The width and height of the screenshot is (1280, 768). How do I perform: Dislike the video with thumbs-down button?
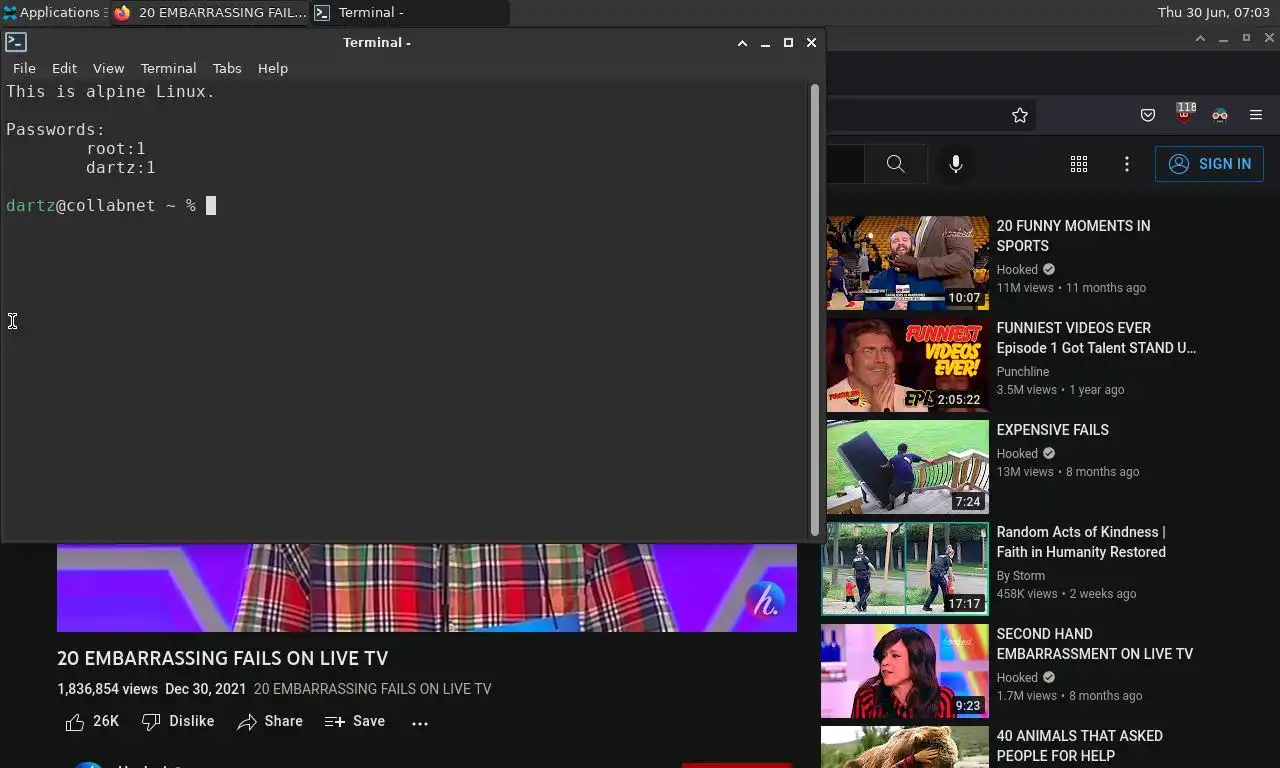tap(178, 722)
